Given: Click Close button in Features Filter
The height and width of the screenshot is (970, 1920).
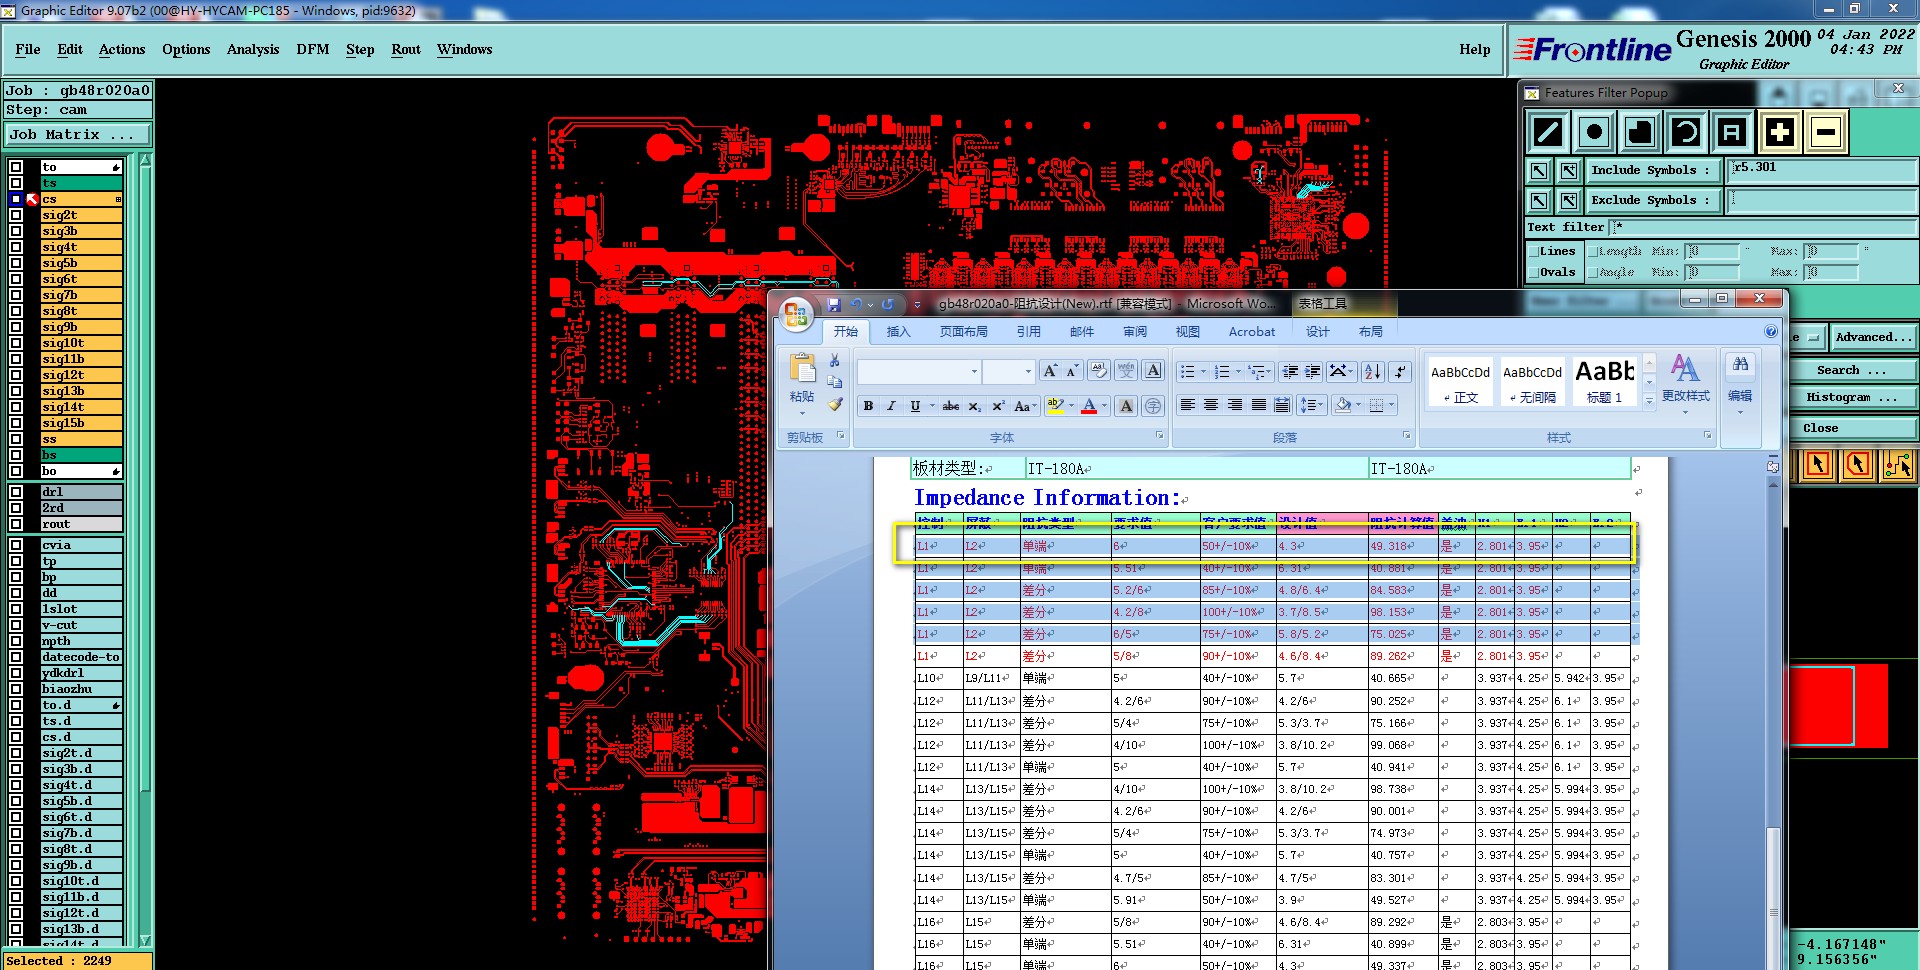Looking at the screenshot, I should pyautogui.click(x=1852, y=428).
